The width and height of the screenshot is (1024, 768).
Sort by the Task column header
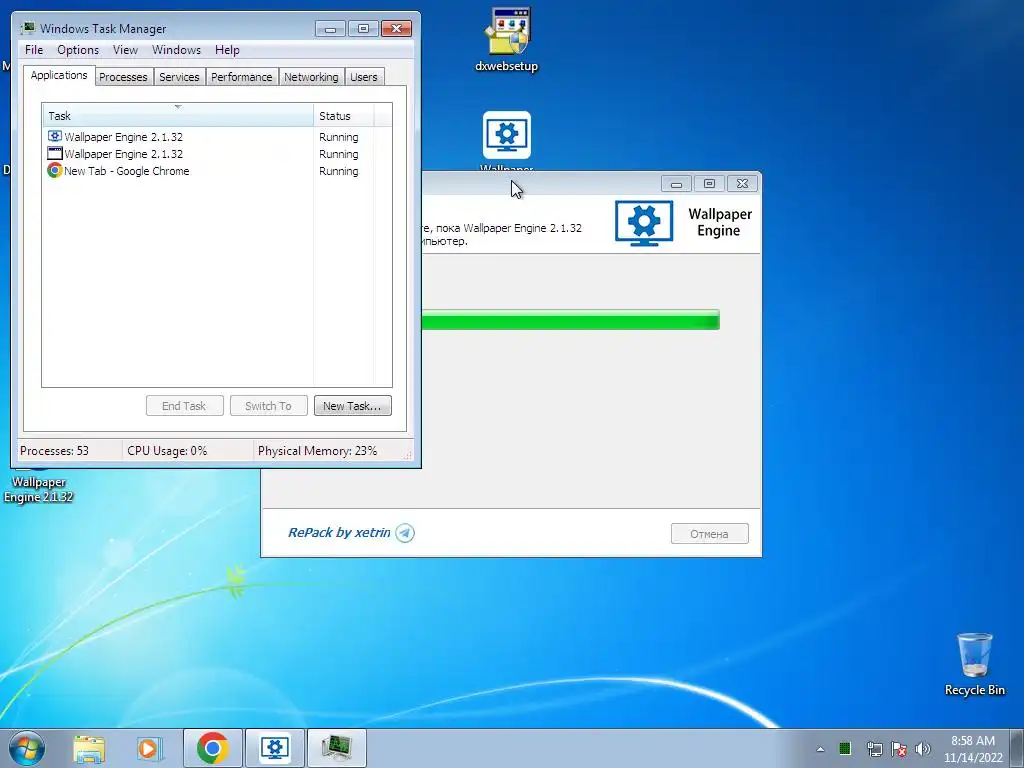(178, 116)
